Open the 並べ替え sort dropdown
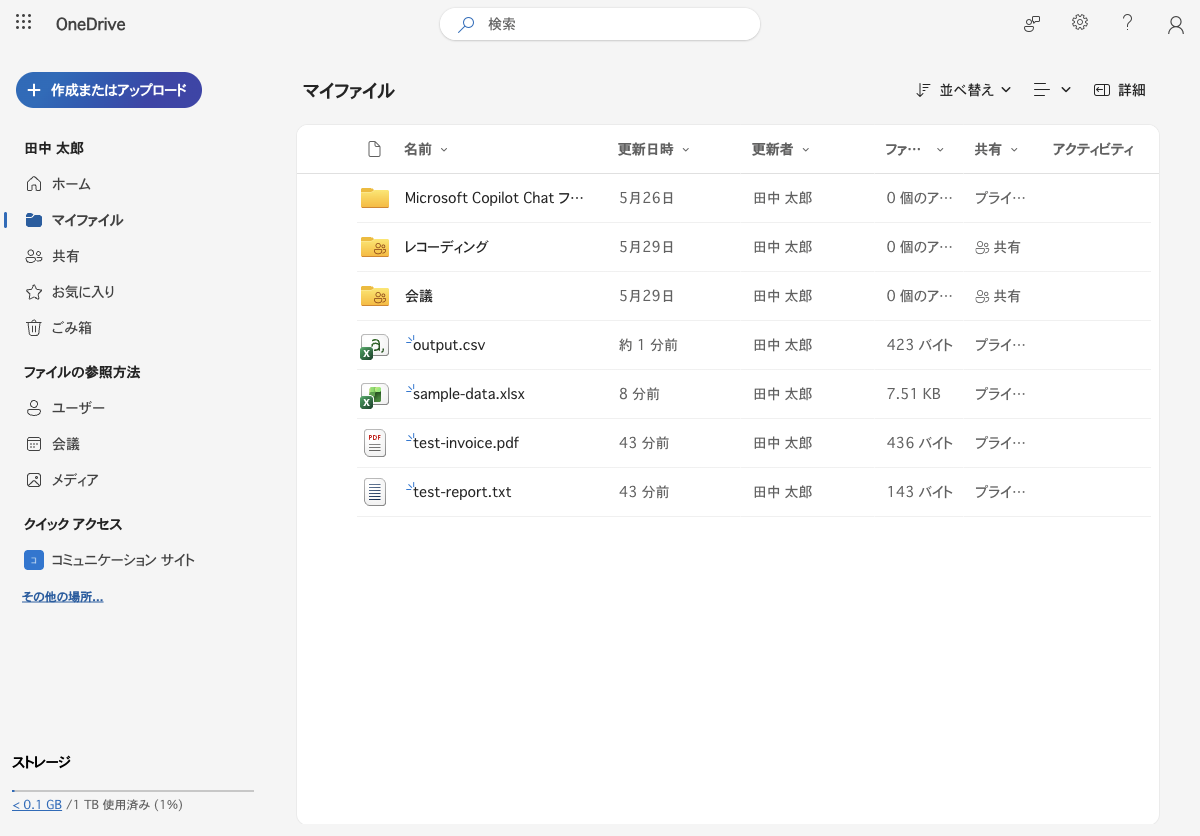 [964, 90]
